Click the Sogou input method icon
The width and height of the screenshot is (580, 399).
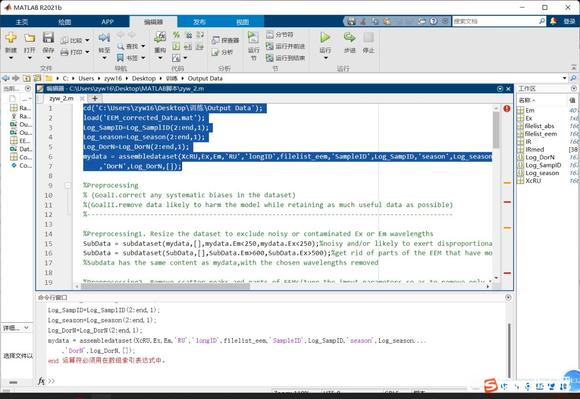[x=490, y=386]
